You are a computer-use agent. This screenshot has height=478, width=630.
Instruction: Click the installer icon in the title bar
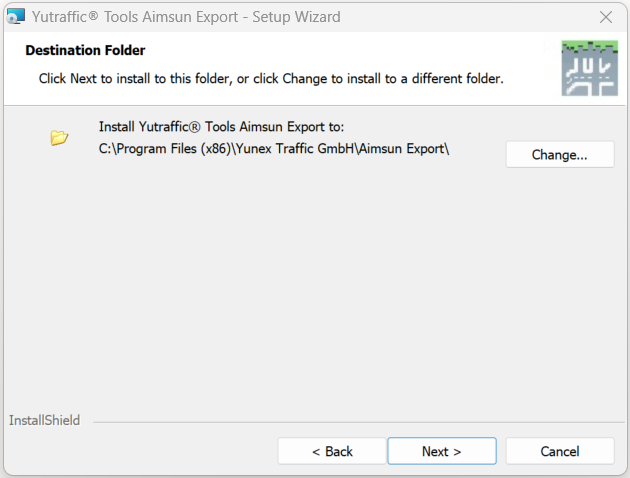(15, 17)
